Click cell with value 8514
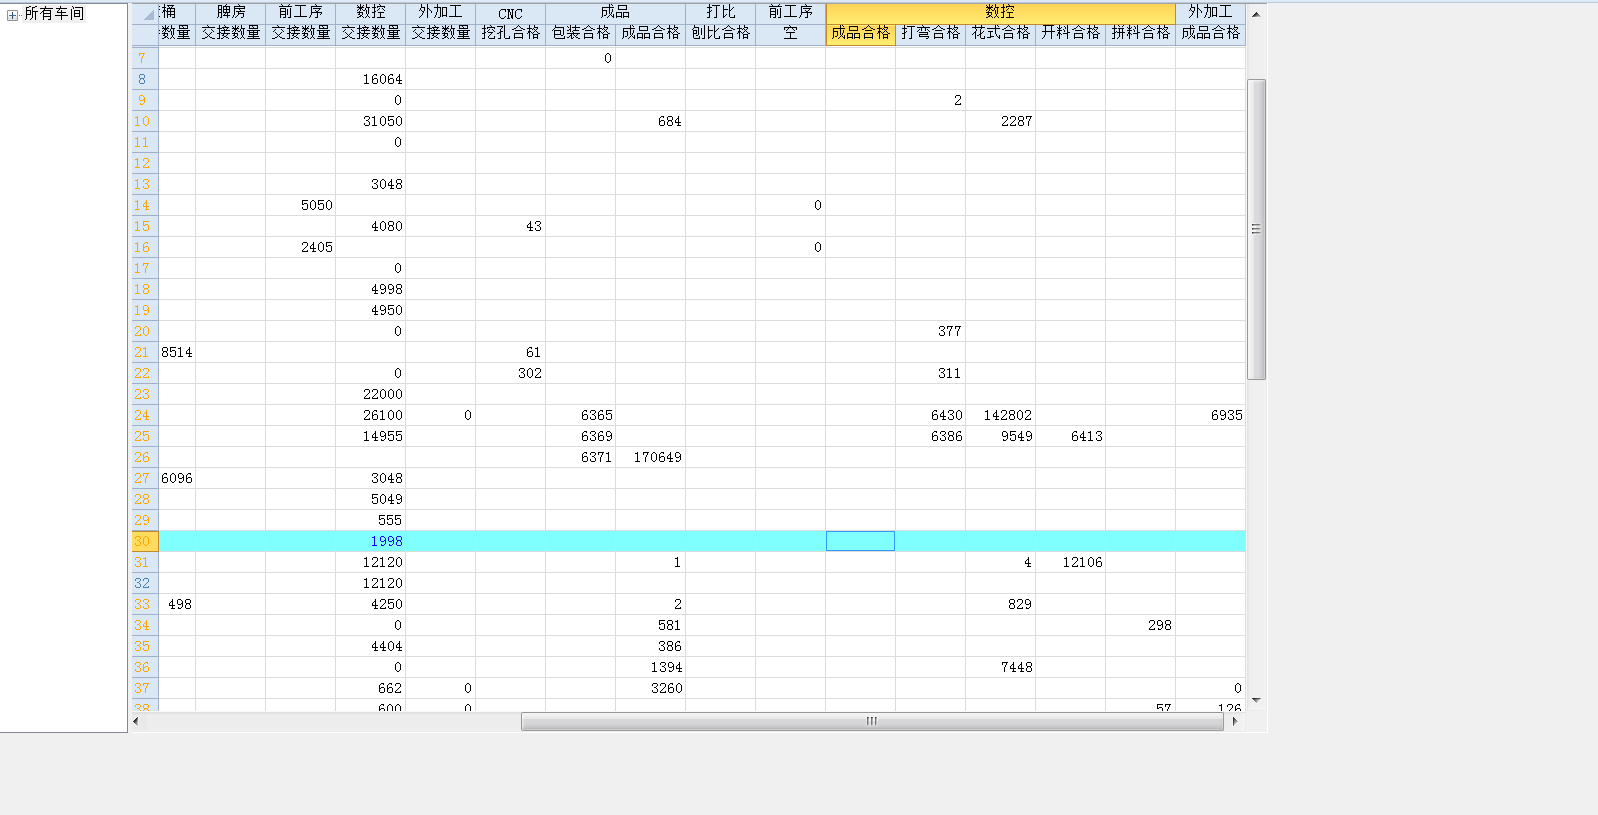1598x815 pixels. 177,352
